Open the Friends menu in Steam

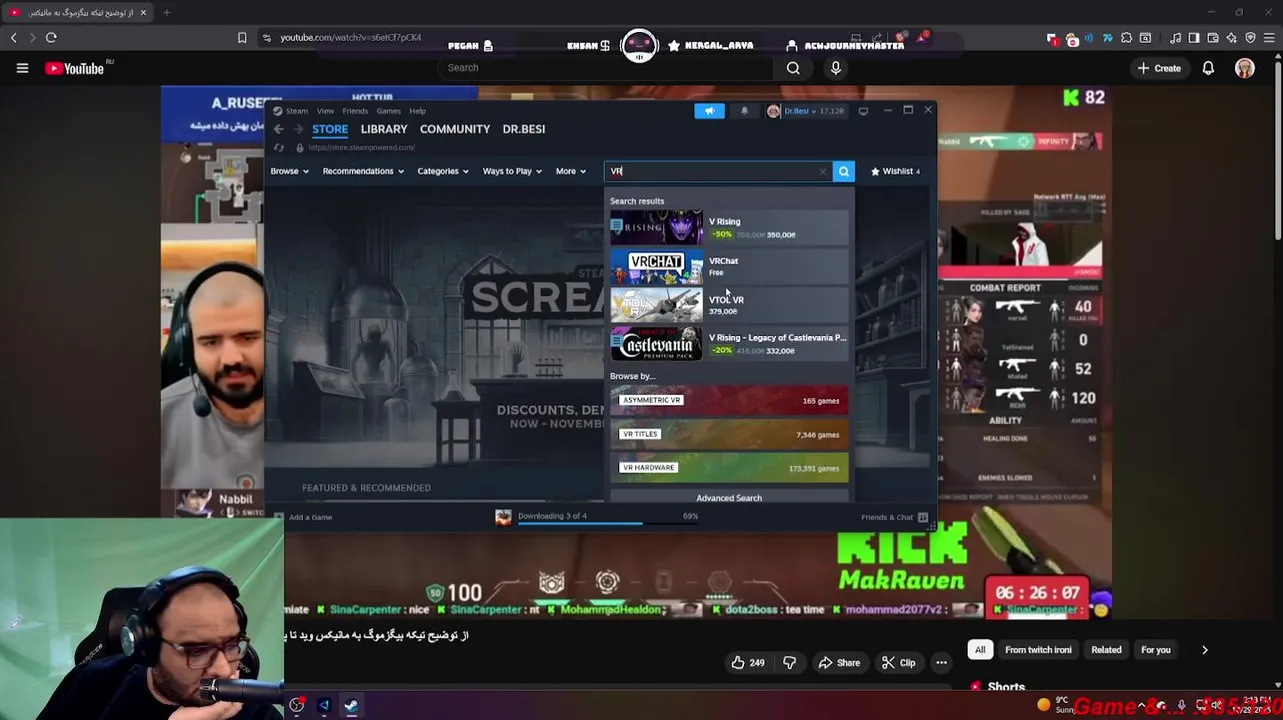355,111
